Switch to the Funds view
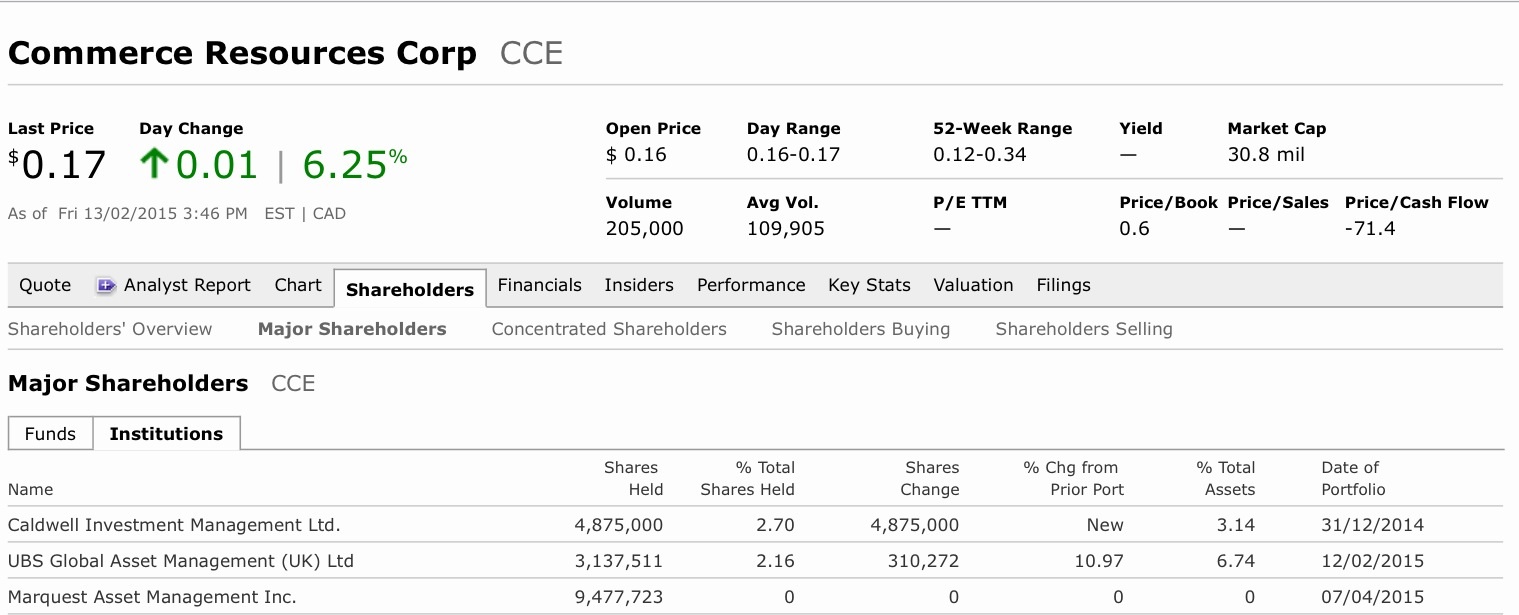This screenshot has width=1519, height=615. pos(50,433)
